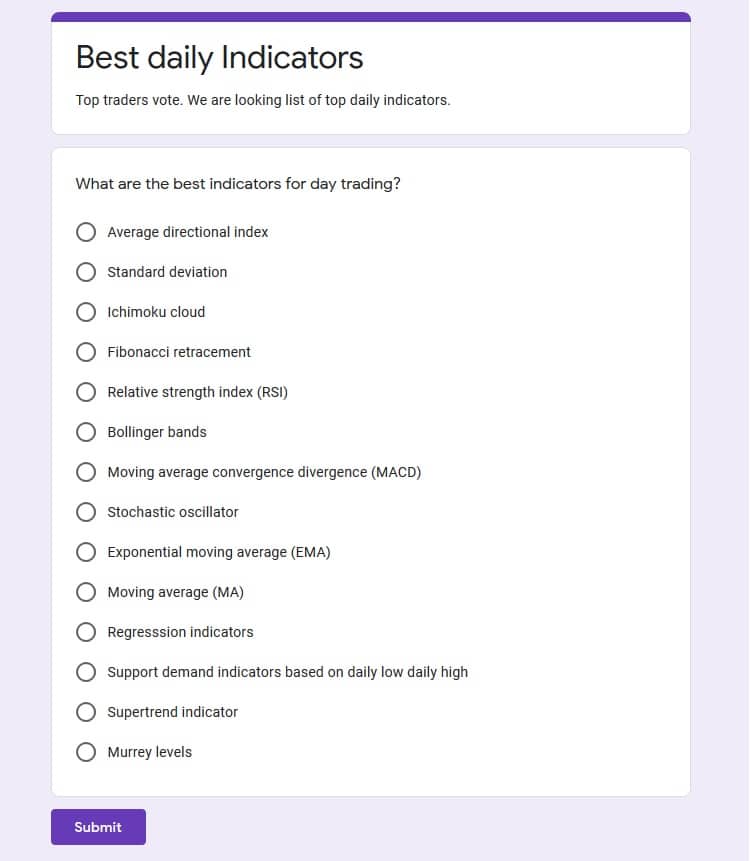This screenshot has width=750, height=861.
Task: Select the Stochastic oscillator radio button
Action: [86, 512]
